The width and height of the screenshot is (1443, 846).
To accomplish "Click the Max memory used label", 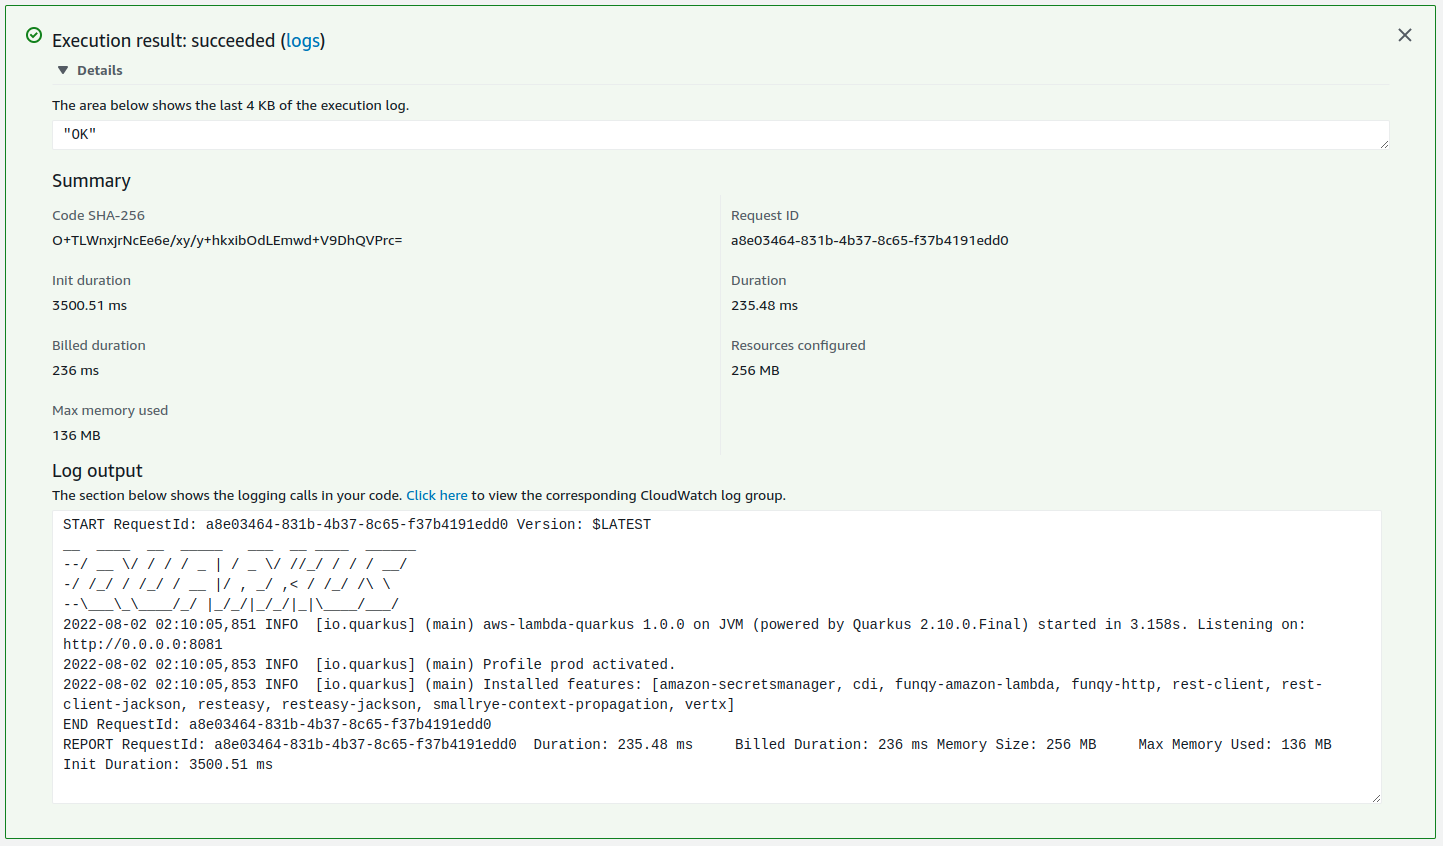I will 110,410.
